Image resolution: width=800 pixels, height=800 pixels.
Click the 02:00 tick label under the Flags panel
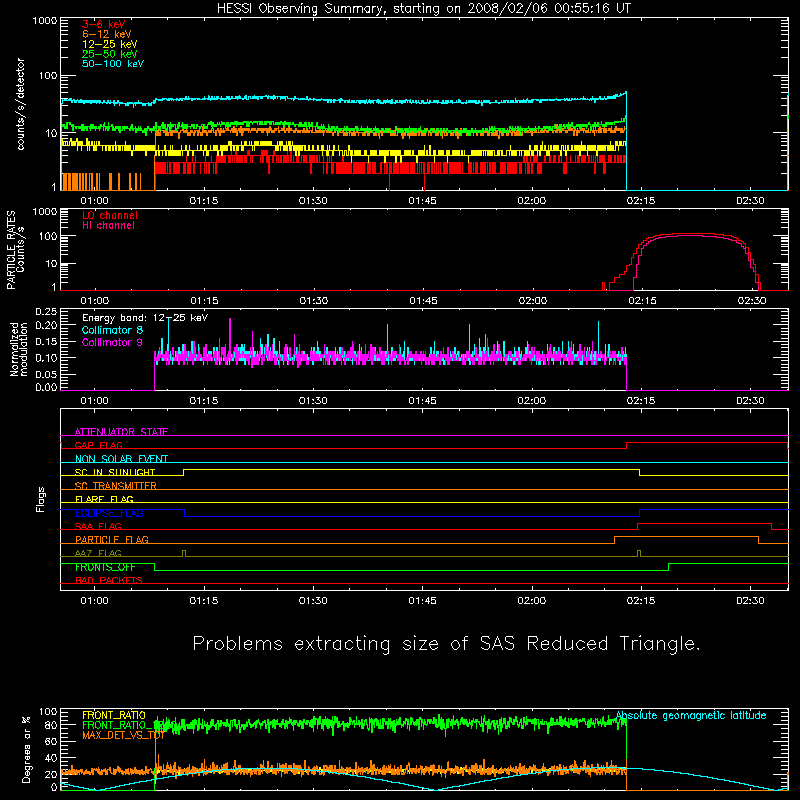[x=532, y=601]
